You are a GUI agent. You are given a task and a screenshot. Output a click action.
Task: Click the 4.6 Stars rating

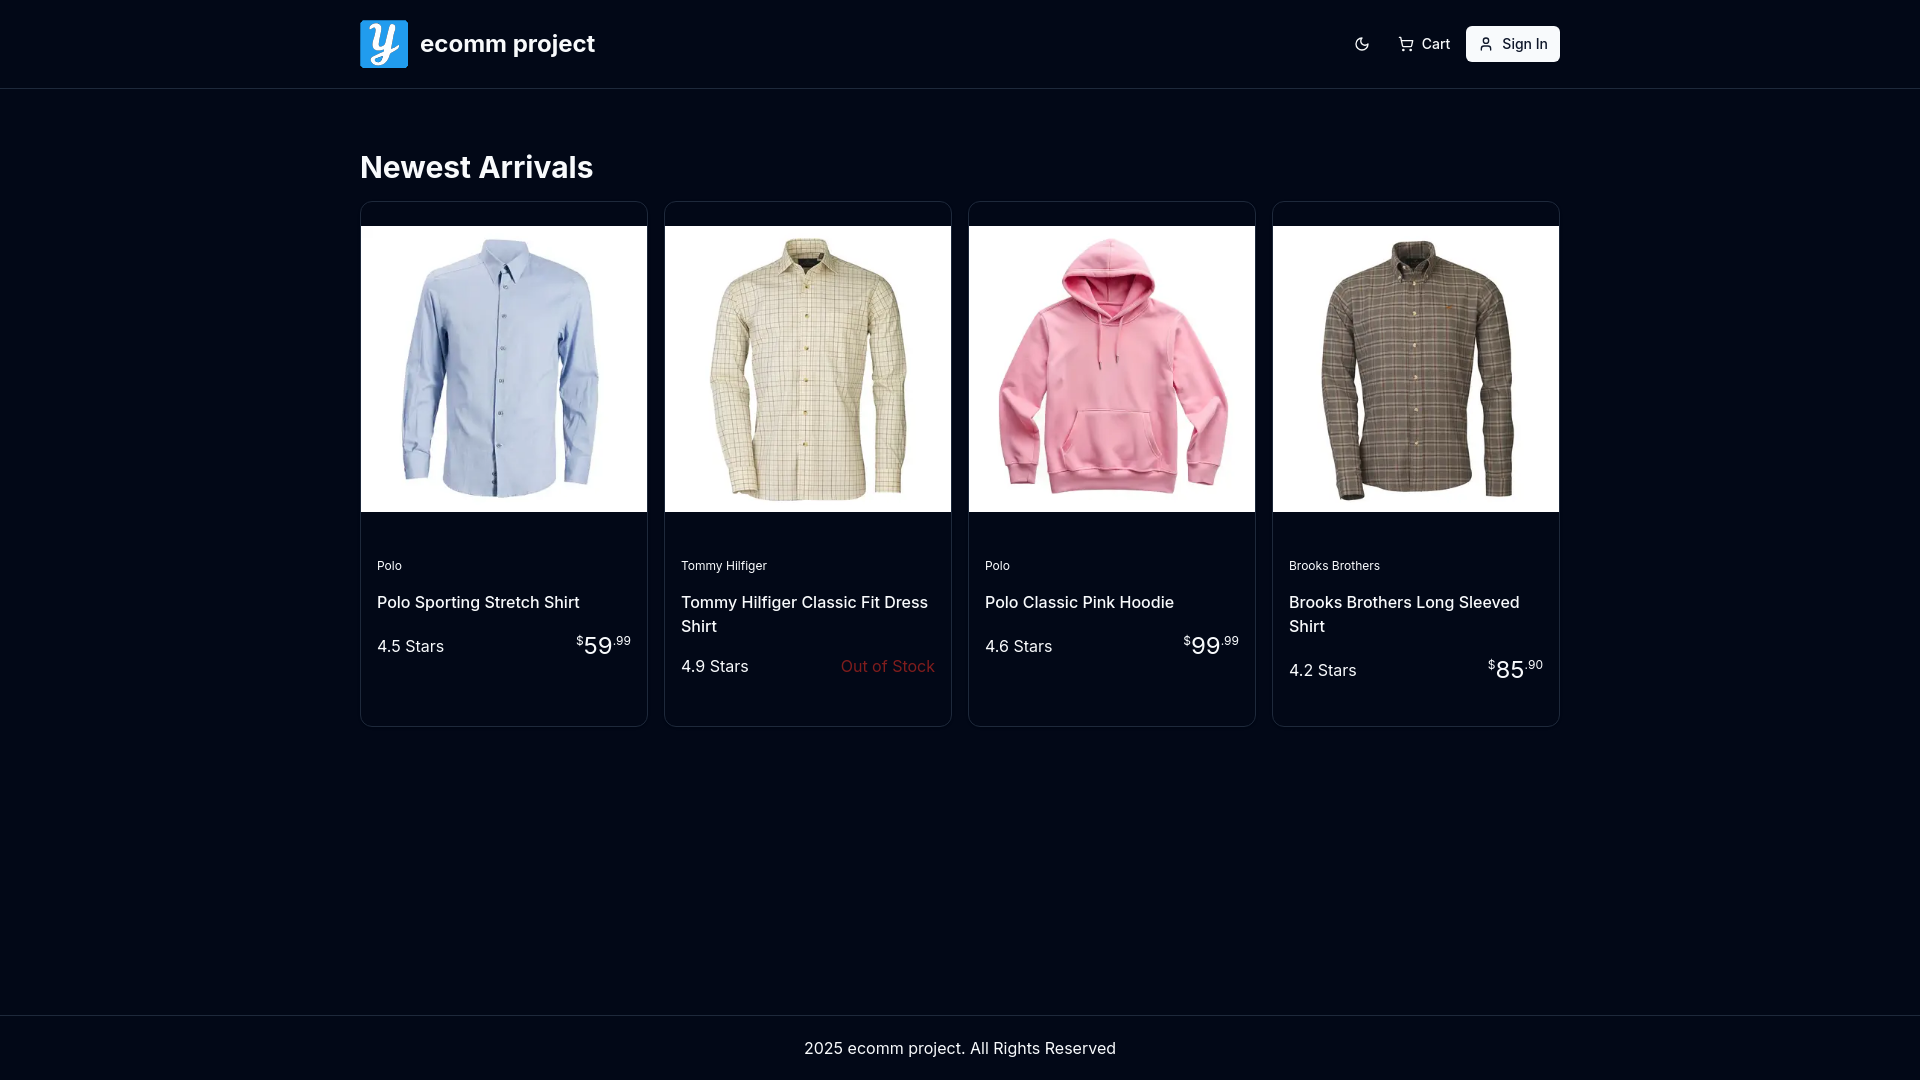pos(1018,646)
